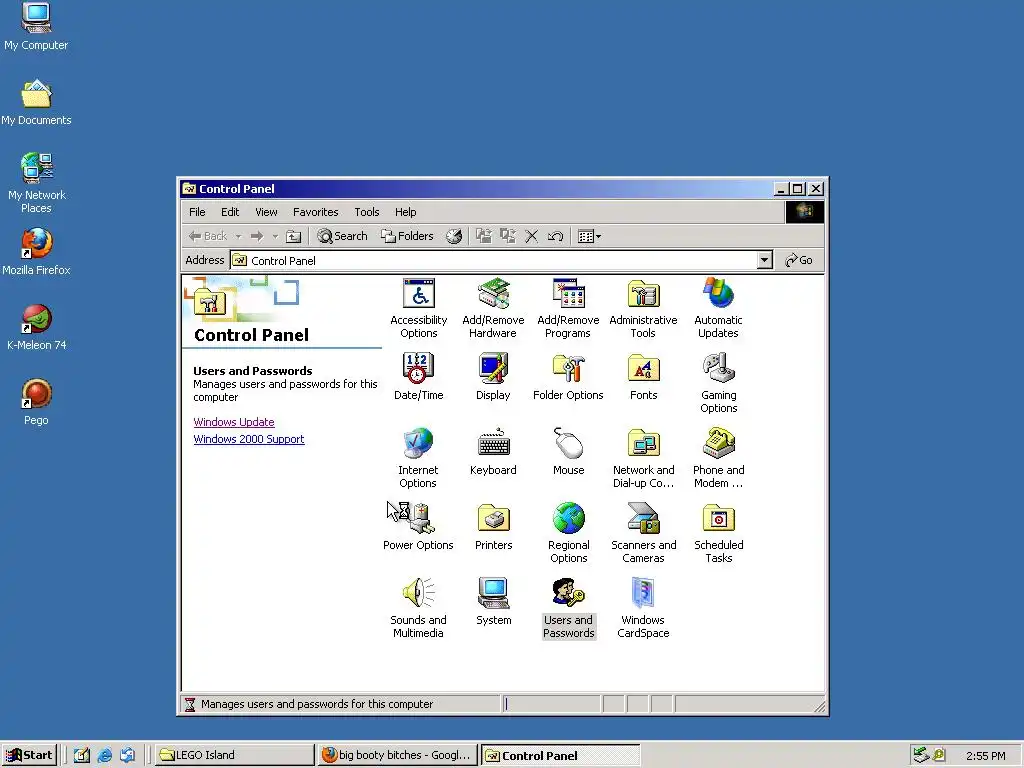Click the Delete toolbar icon

coord(532,236)
